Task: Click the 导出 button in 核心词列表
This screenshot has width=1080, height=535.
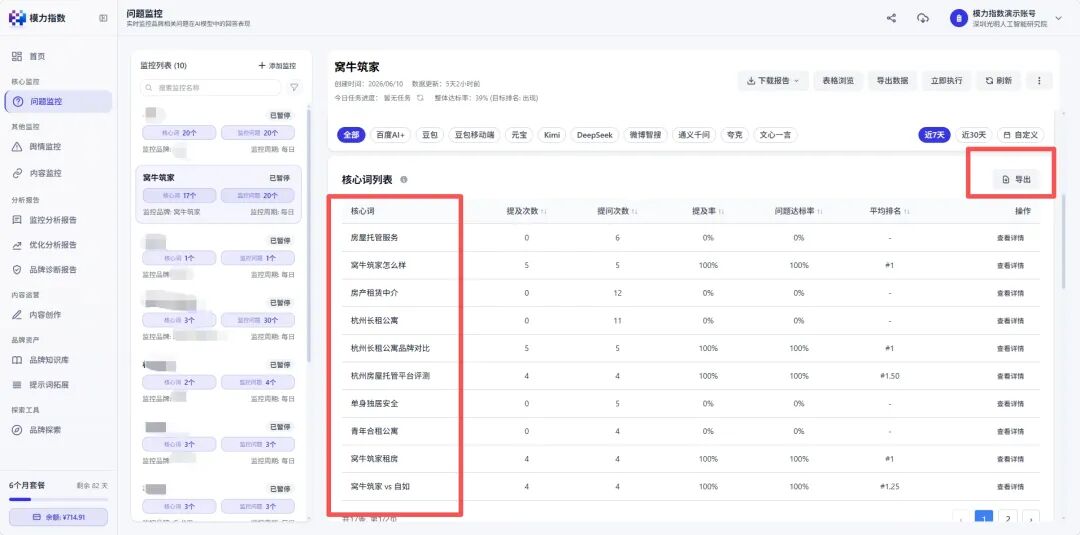Action: [x=1017, y=180]
